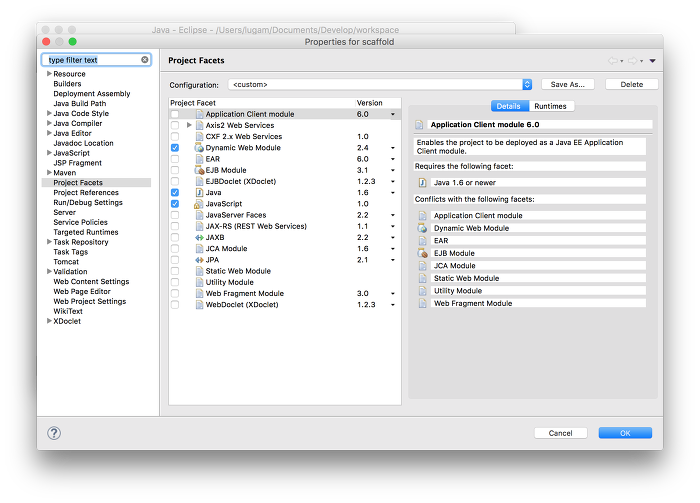The height and width of the screenshot is (503, 700).
Task: Click the Java 1.6 or newer icon
Action: coord(422,183)
